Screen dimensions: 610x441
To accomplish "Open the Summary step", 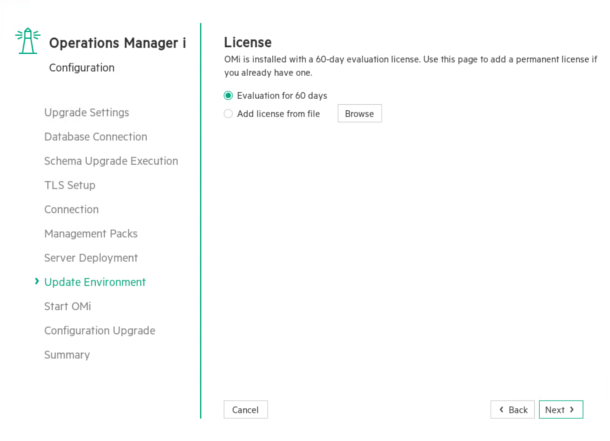I will pos(67,355).
